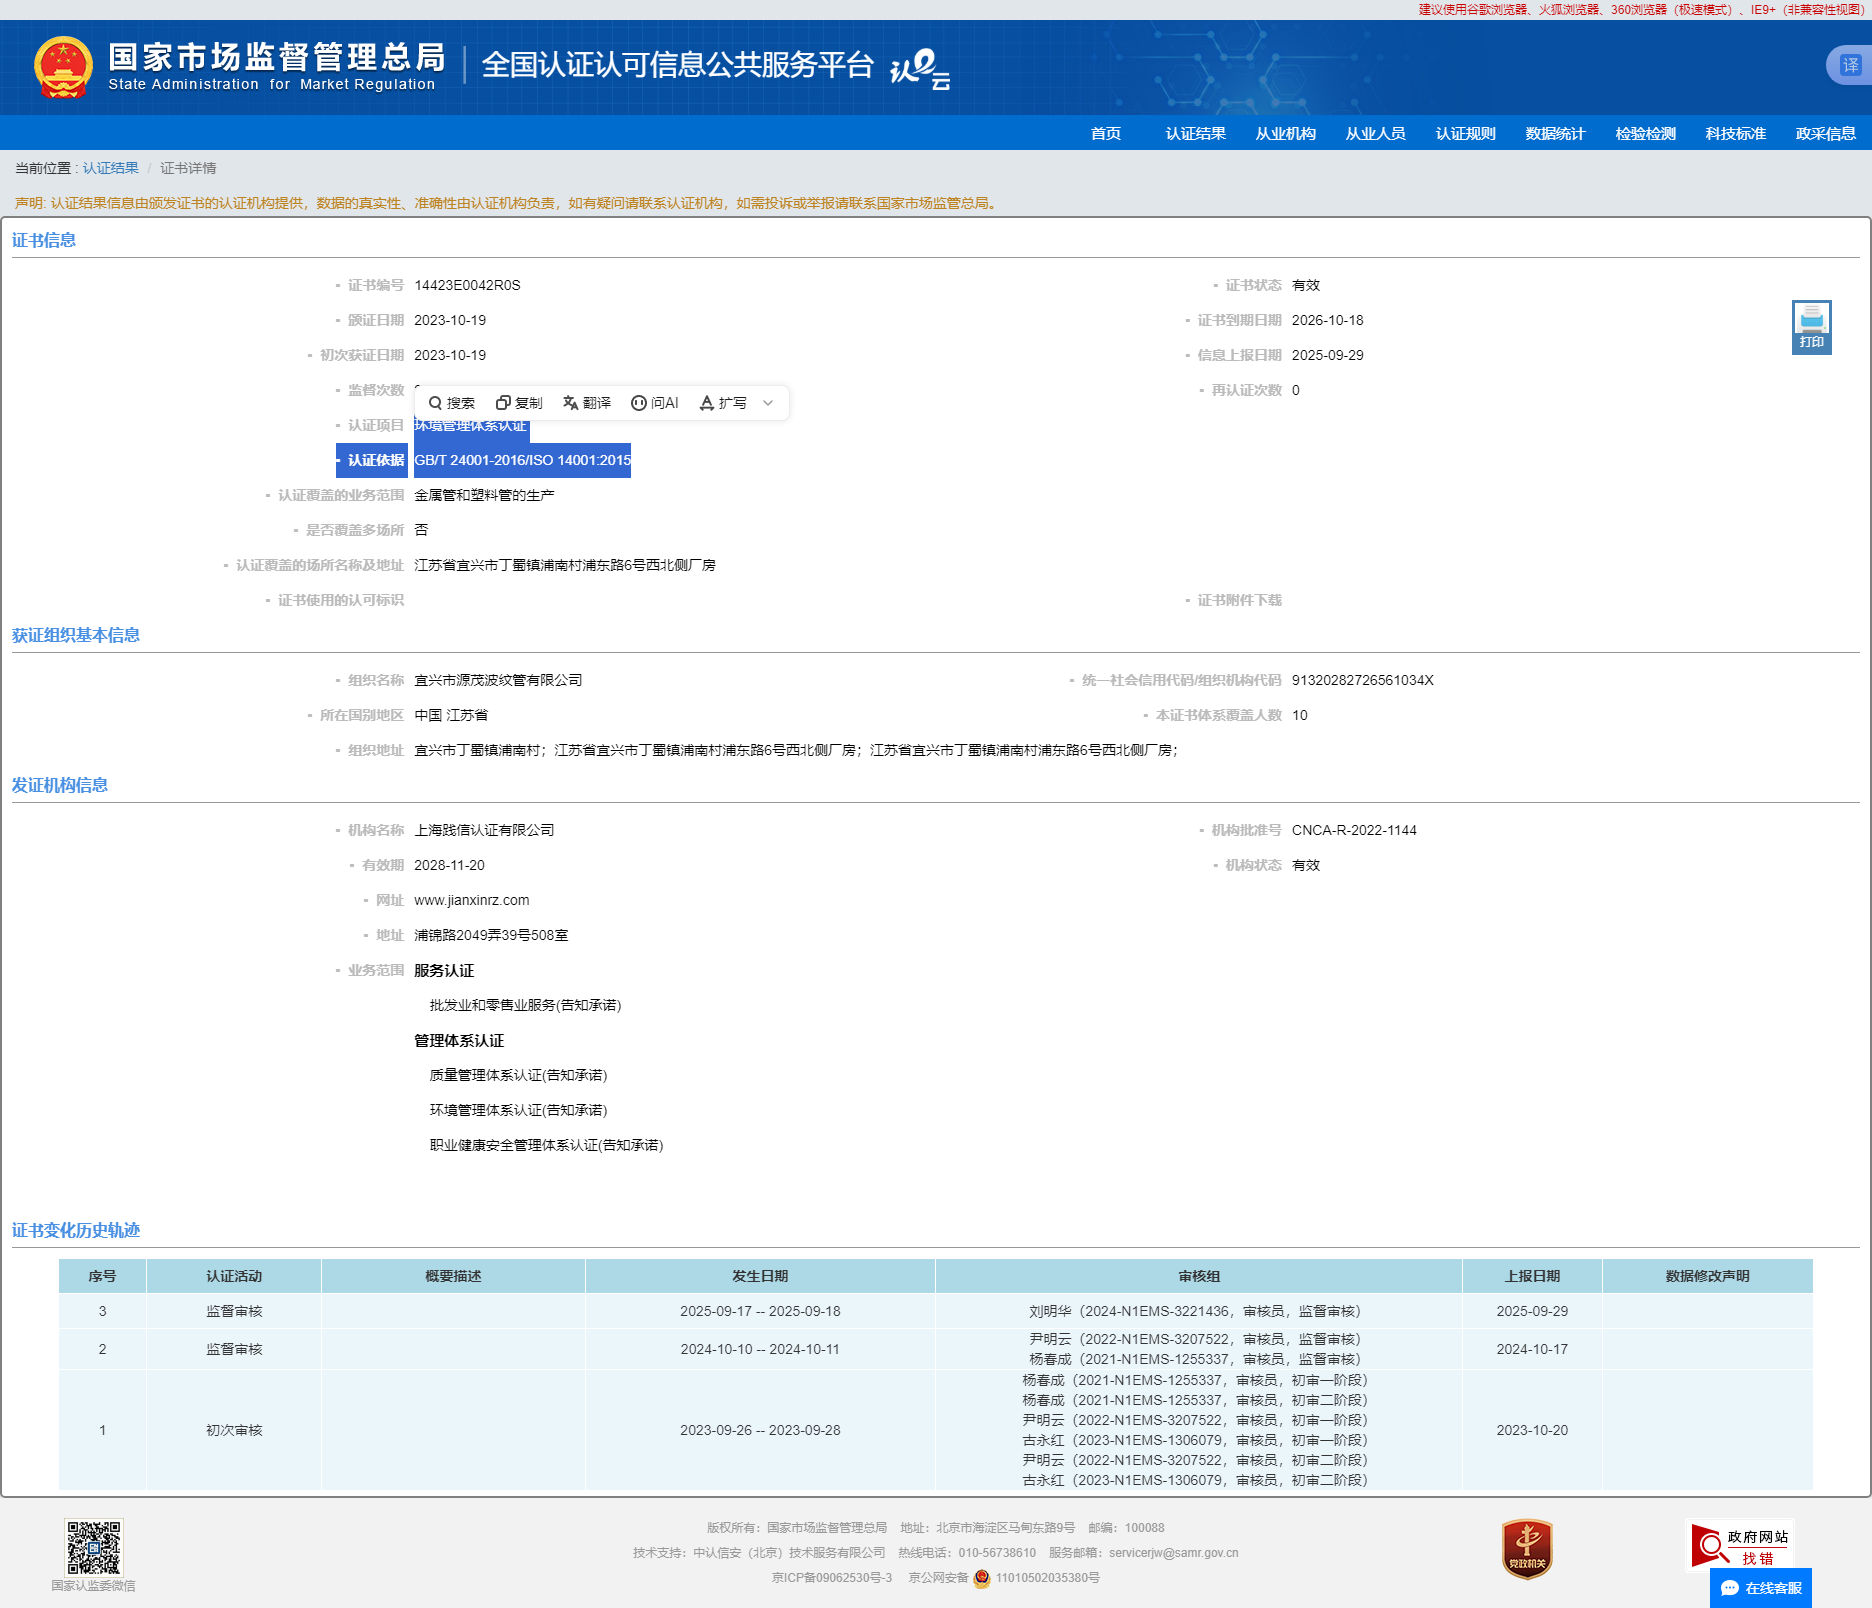The height and width of the screenshot is (1608, 1872).
Task: Click the QR code for 国家认监委微信
Action: (x=93, y=1547)
